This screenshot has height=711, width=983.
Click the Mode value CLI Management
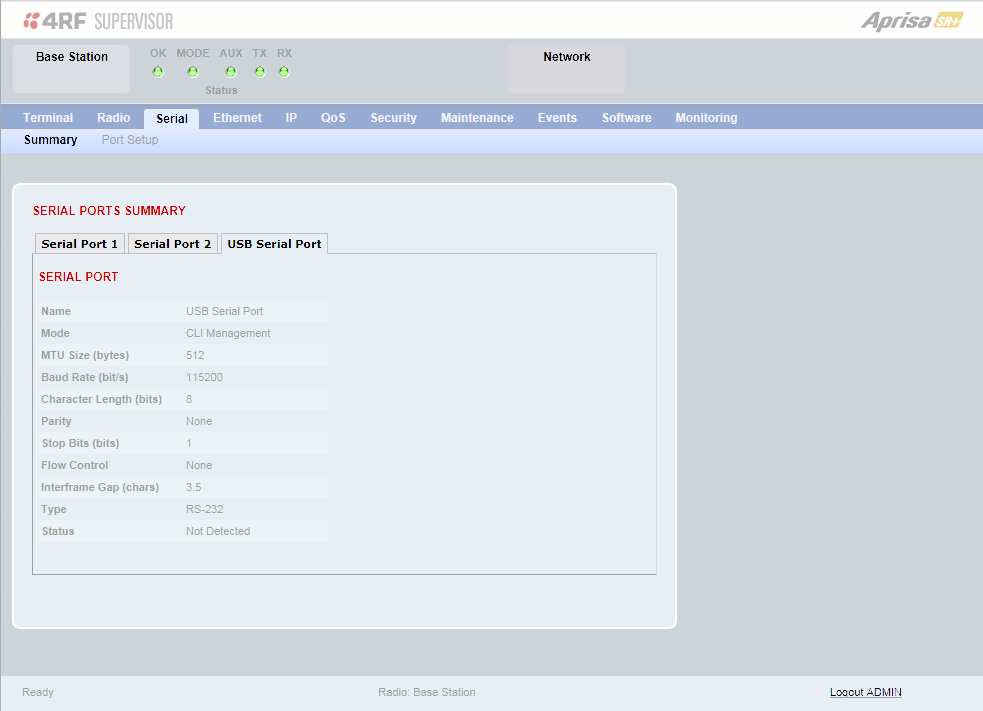[228, 334]
